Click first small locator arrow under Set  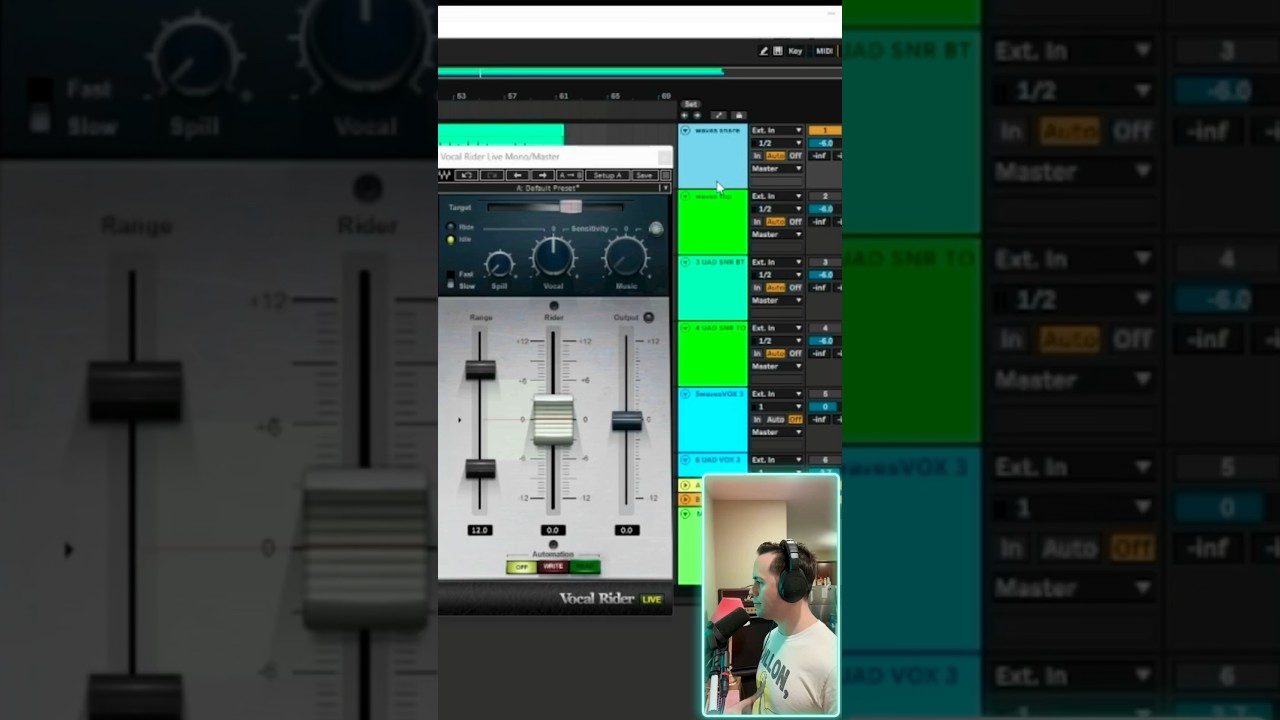pos(684,115)
